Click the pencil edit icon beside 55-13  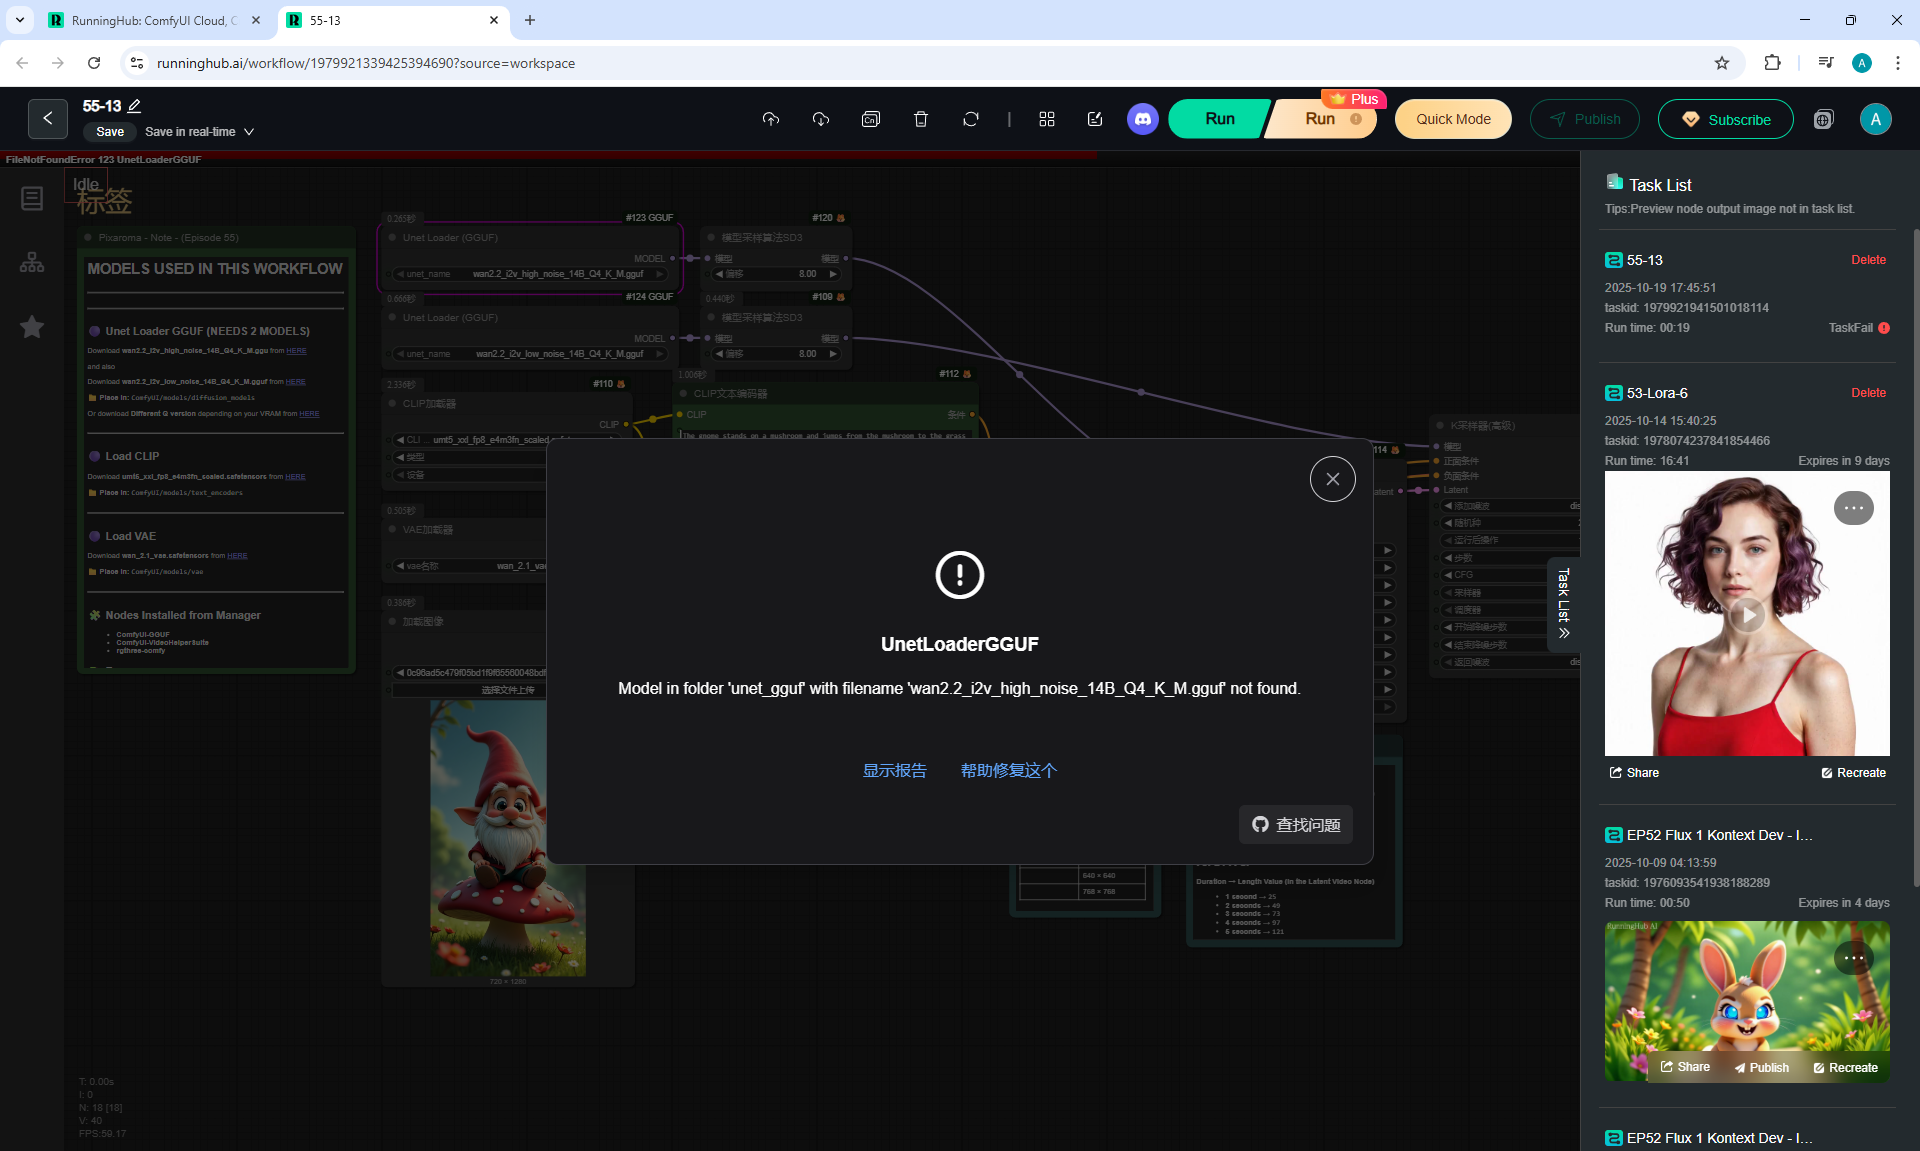tap(135, 106)
